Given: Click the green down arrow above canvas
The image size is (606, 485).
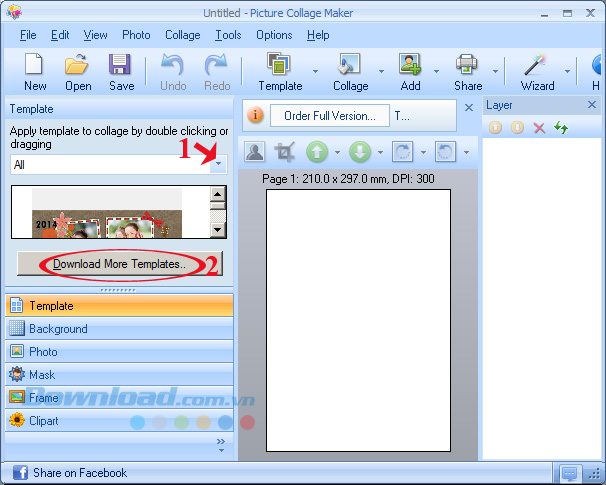Looking at the screenshot, I should pyautogui.click(x=360, y=153).
